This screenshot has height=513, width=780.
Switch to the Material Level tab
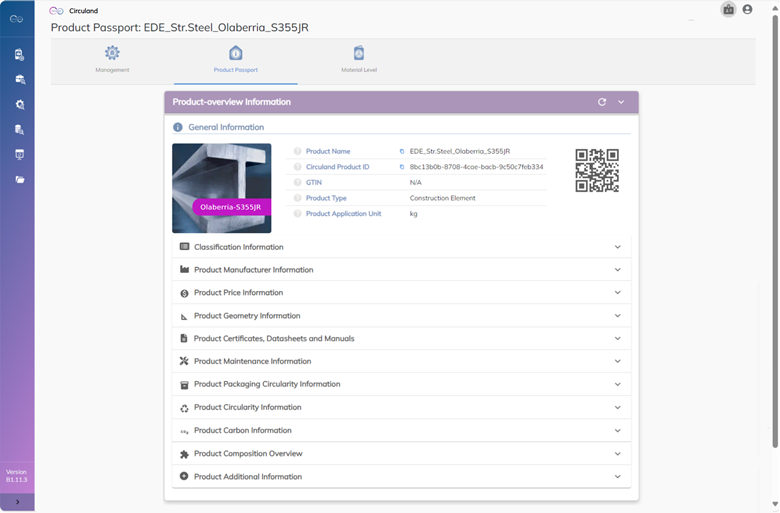tap(358, 59)
